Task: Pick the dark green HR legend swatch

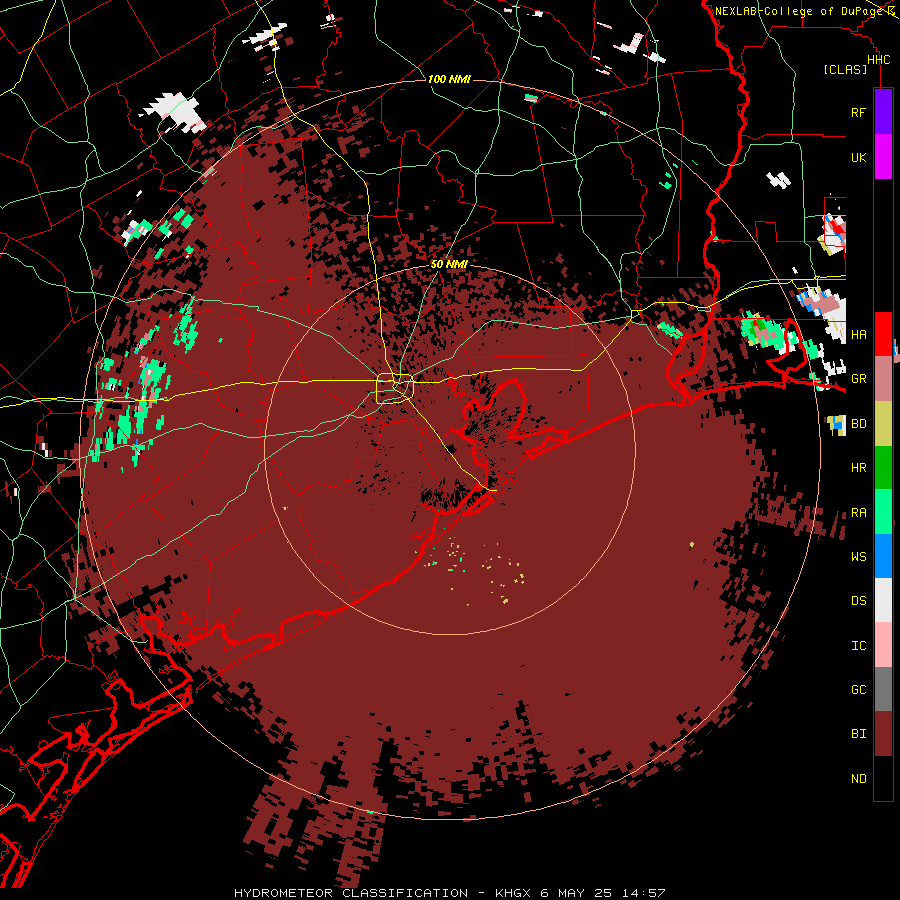Action: point(883,468)
